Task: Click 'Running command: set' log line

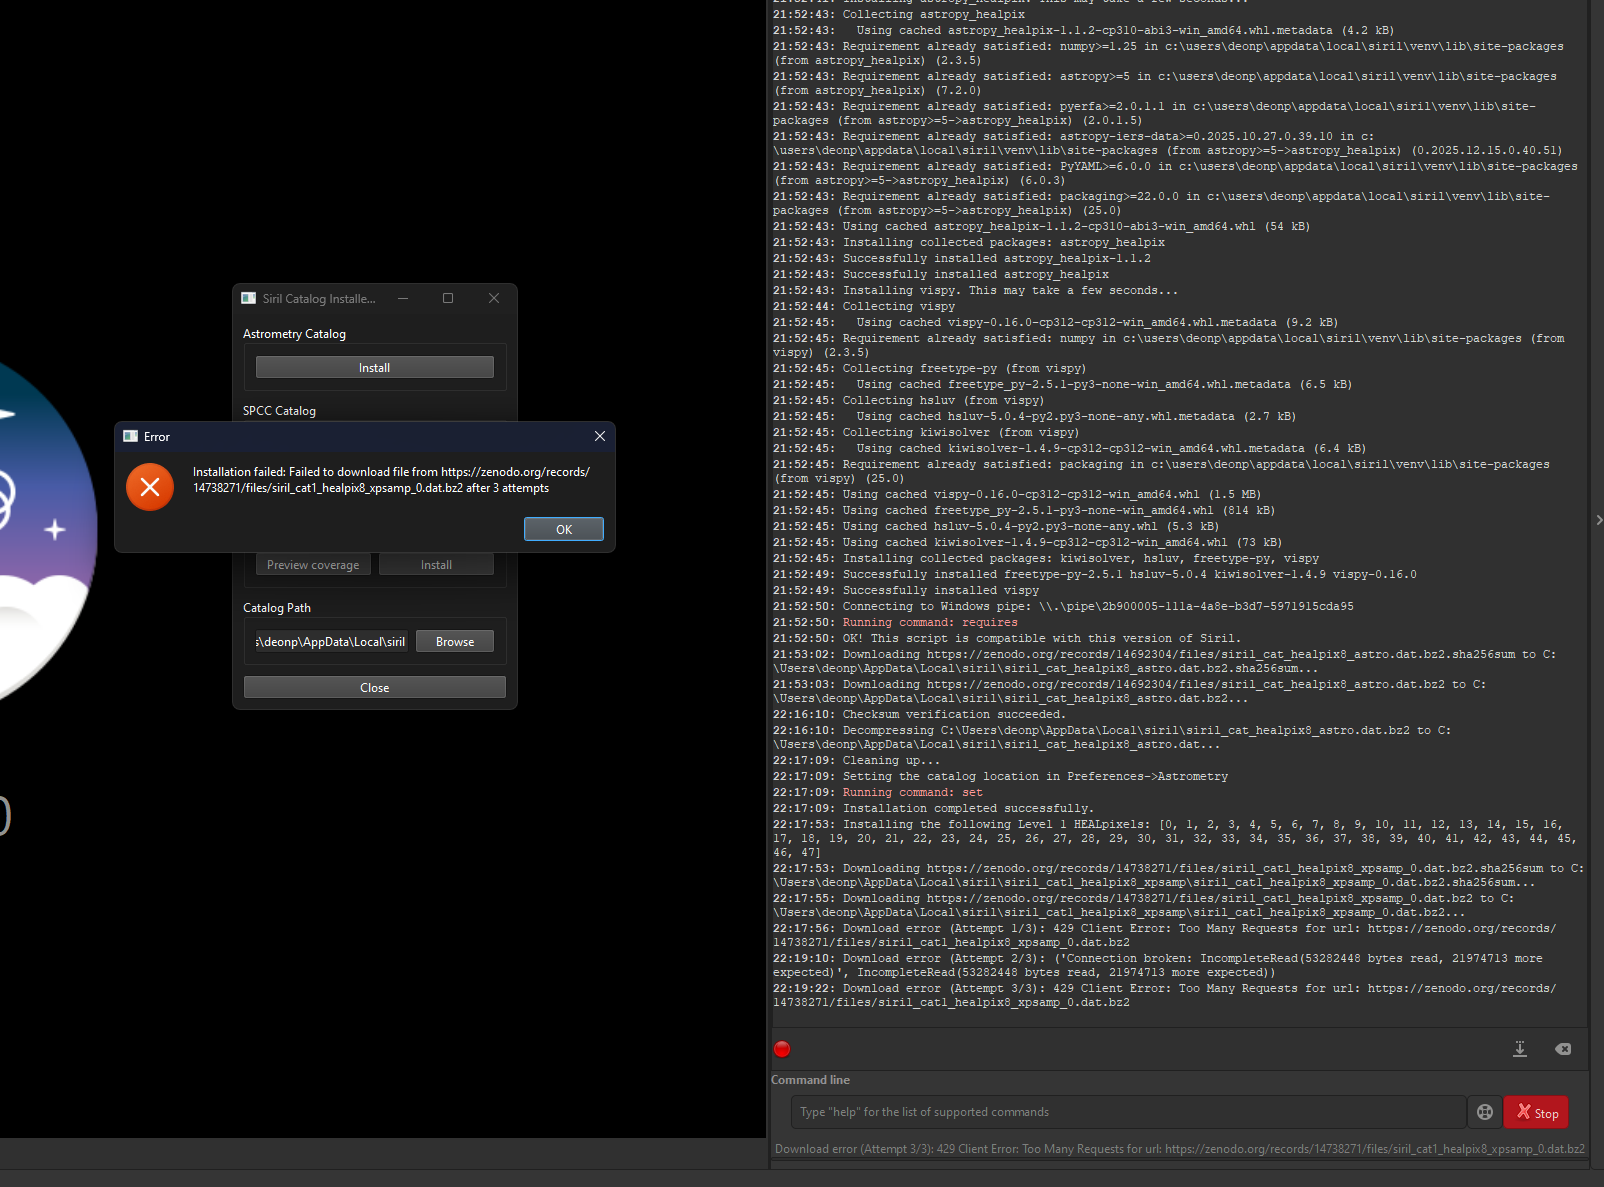Action: coord(878,792)
